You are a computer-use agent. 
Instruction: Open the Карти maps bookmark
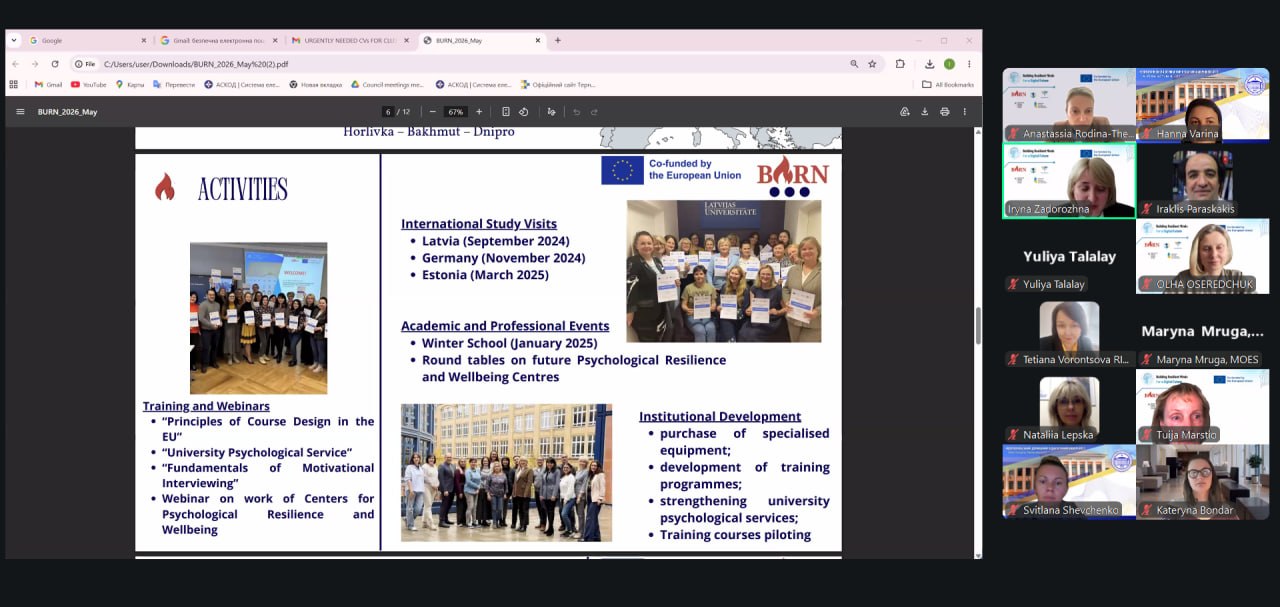click(x=130, y=85)
